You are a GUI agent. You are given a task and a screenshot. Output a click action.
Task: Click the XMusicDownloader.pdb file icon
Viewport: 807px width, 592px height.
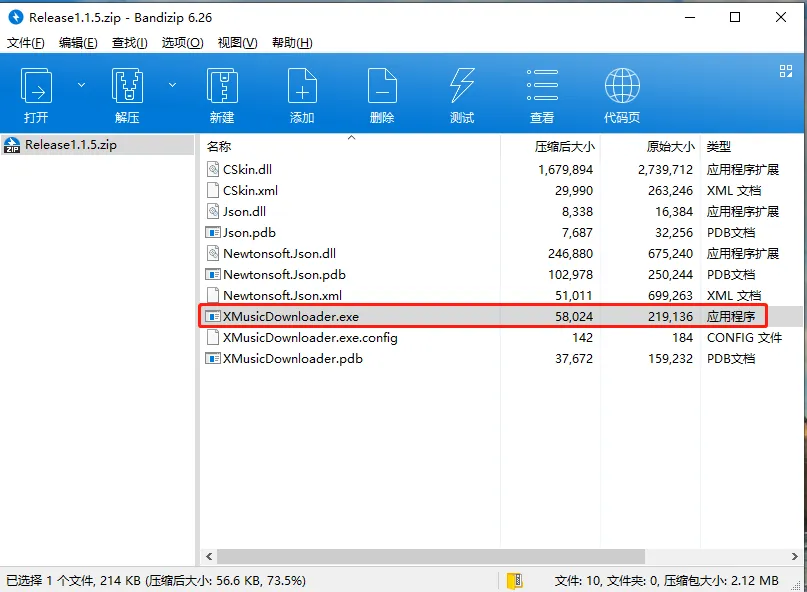tap(213, 359)
